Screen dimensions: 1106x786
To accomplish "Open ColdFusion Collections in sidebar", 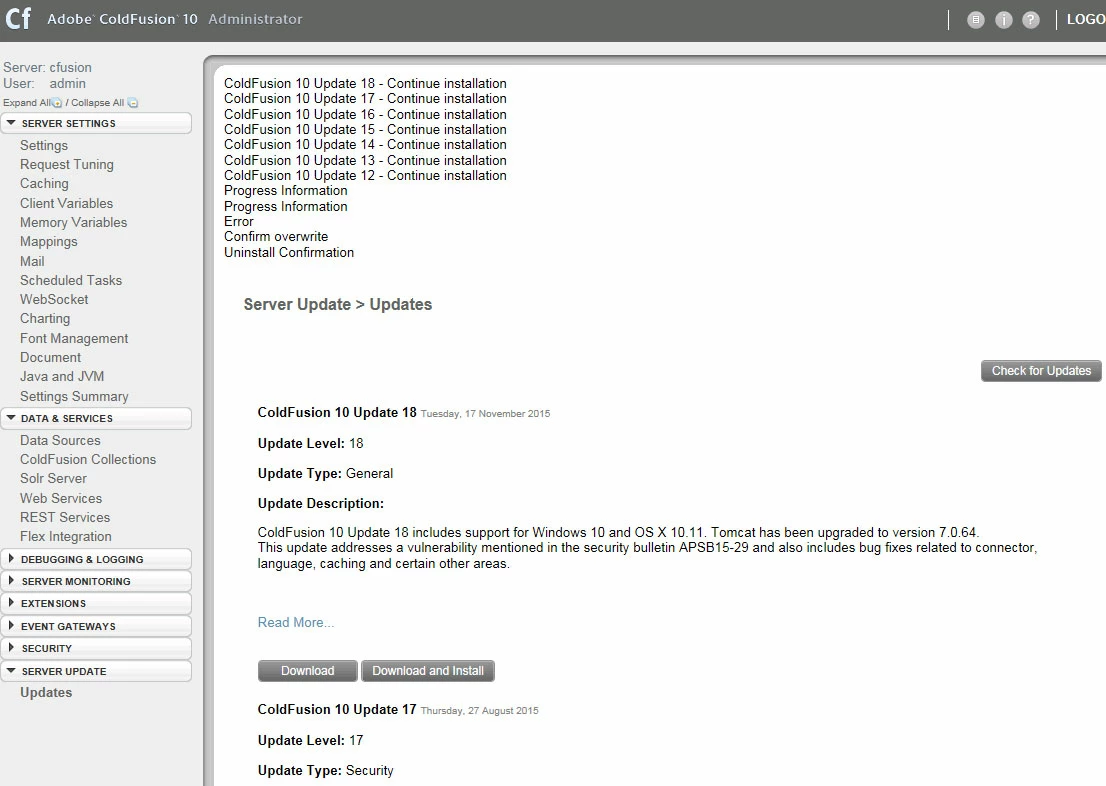I will point(87,459).
